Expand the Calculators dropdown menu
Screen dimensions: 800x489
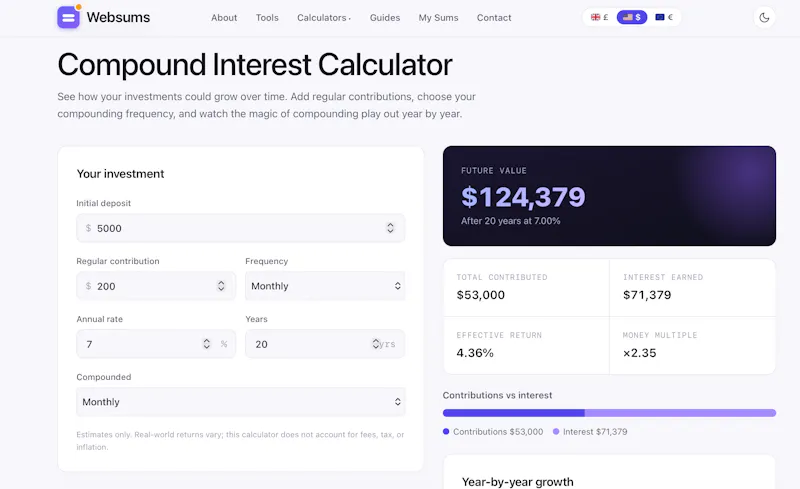(x=324, y=18)
